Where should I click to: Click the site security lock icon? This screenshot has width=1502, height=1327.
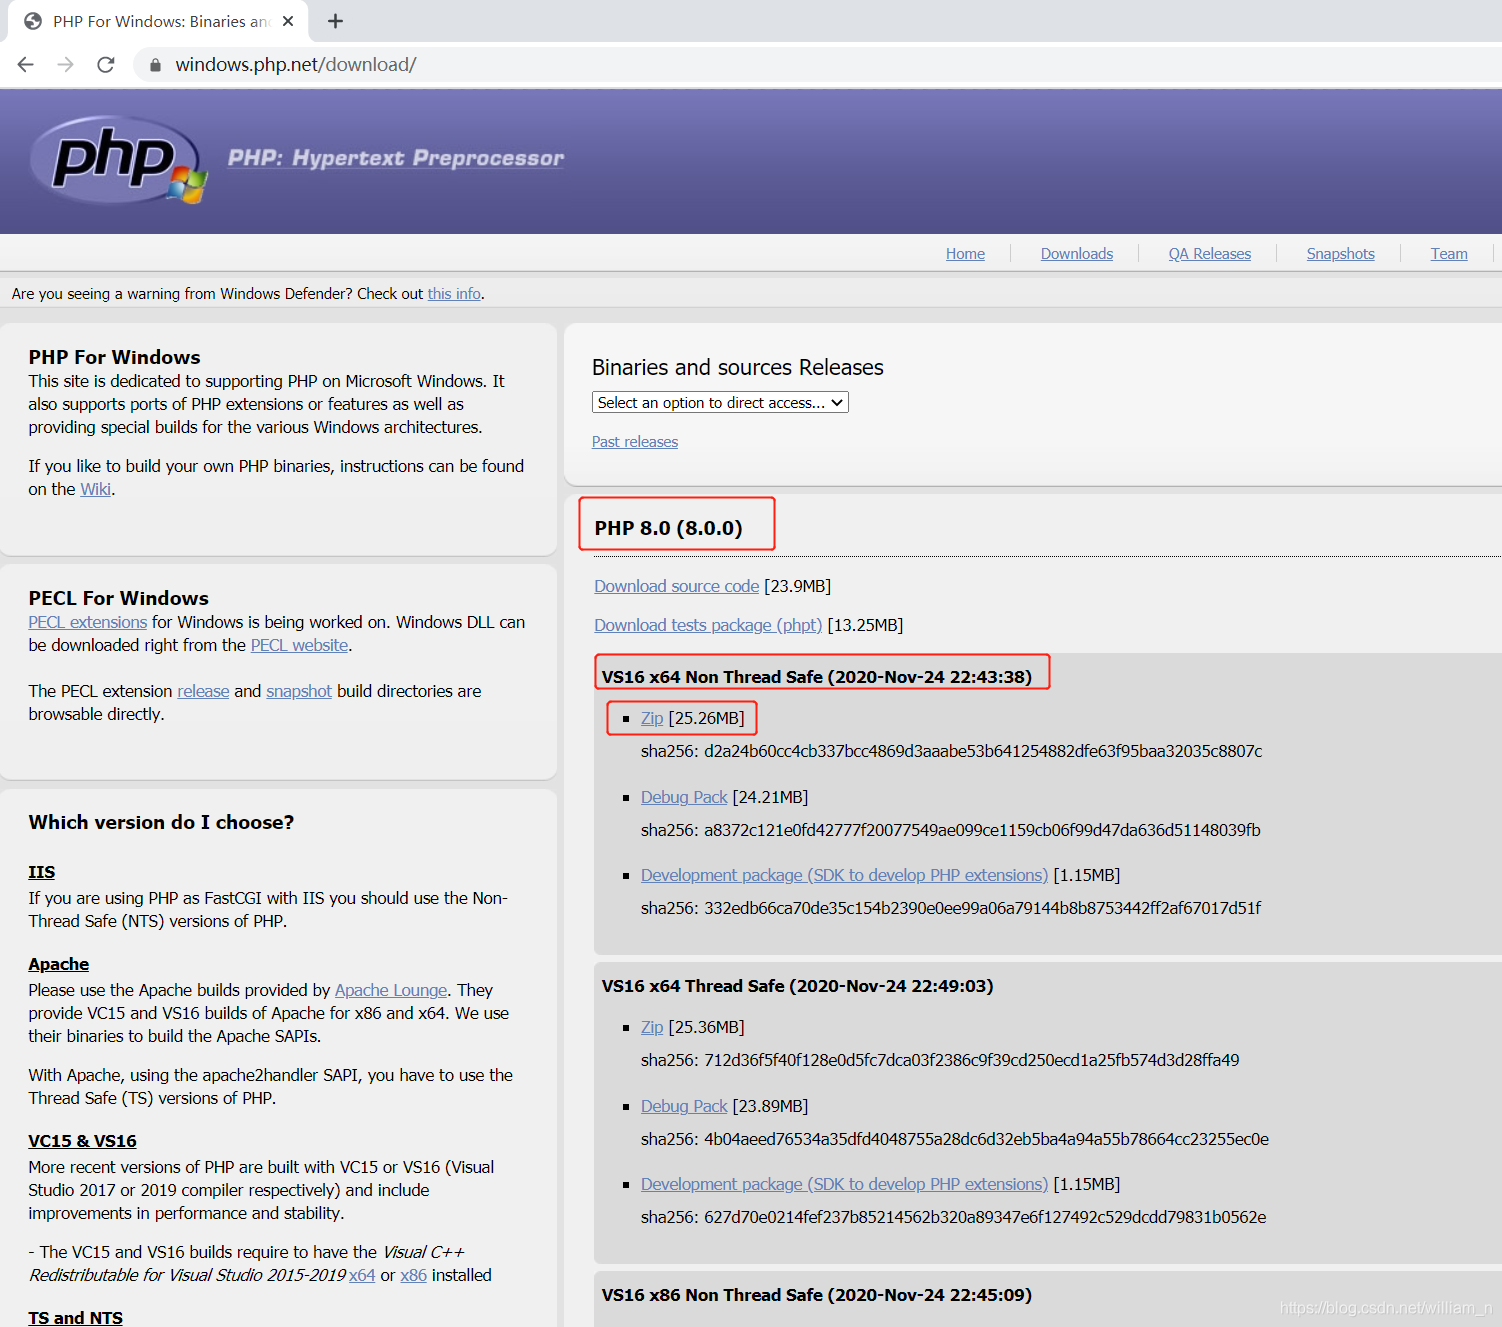tap(154, 64)
